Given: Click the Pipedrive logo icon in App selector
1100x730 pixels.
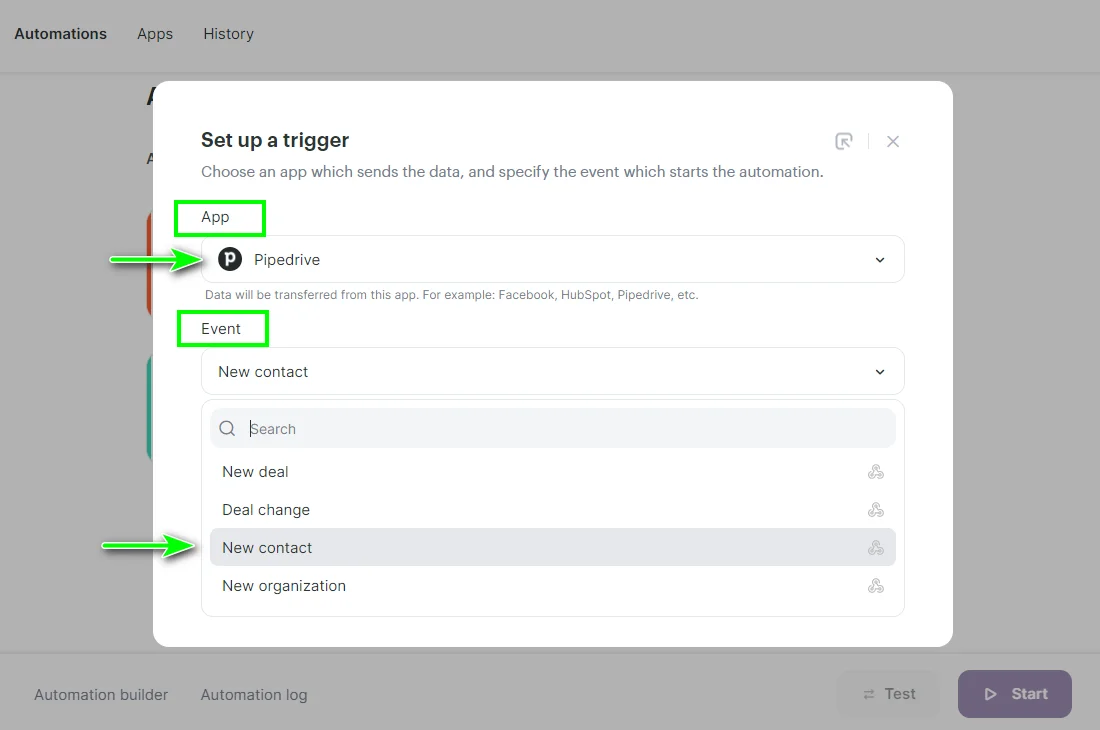Looking at the screenshot, I should [229, 259].
